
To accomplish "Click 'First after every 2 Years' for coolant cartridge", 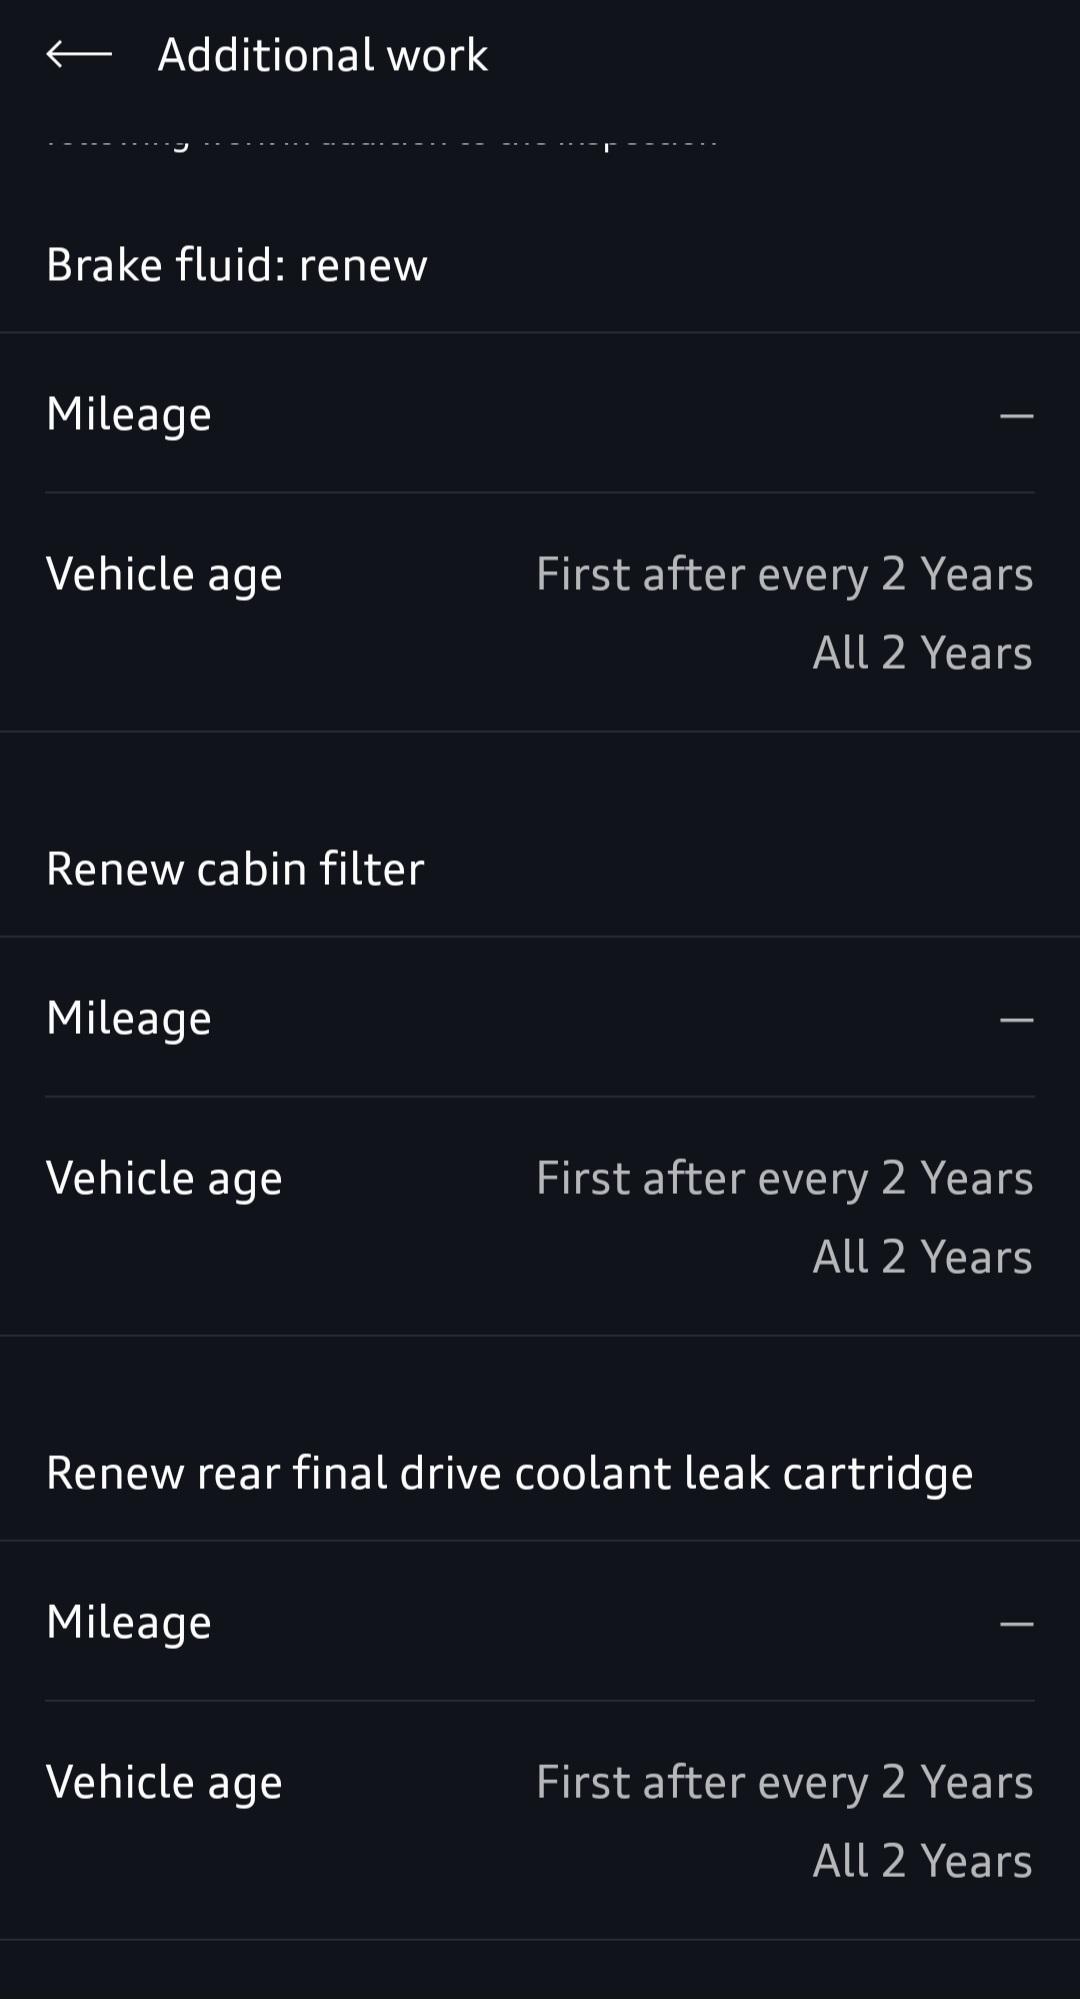I will pos(785,1783).
